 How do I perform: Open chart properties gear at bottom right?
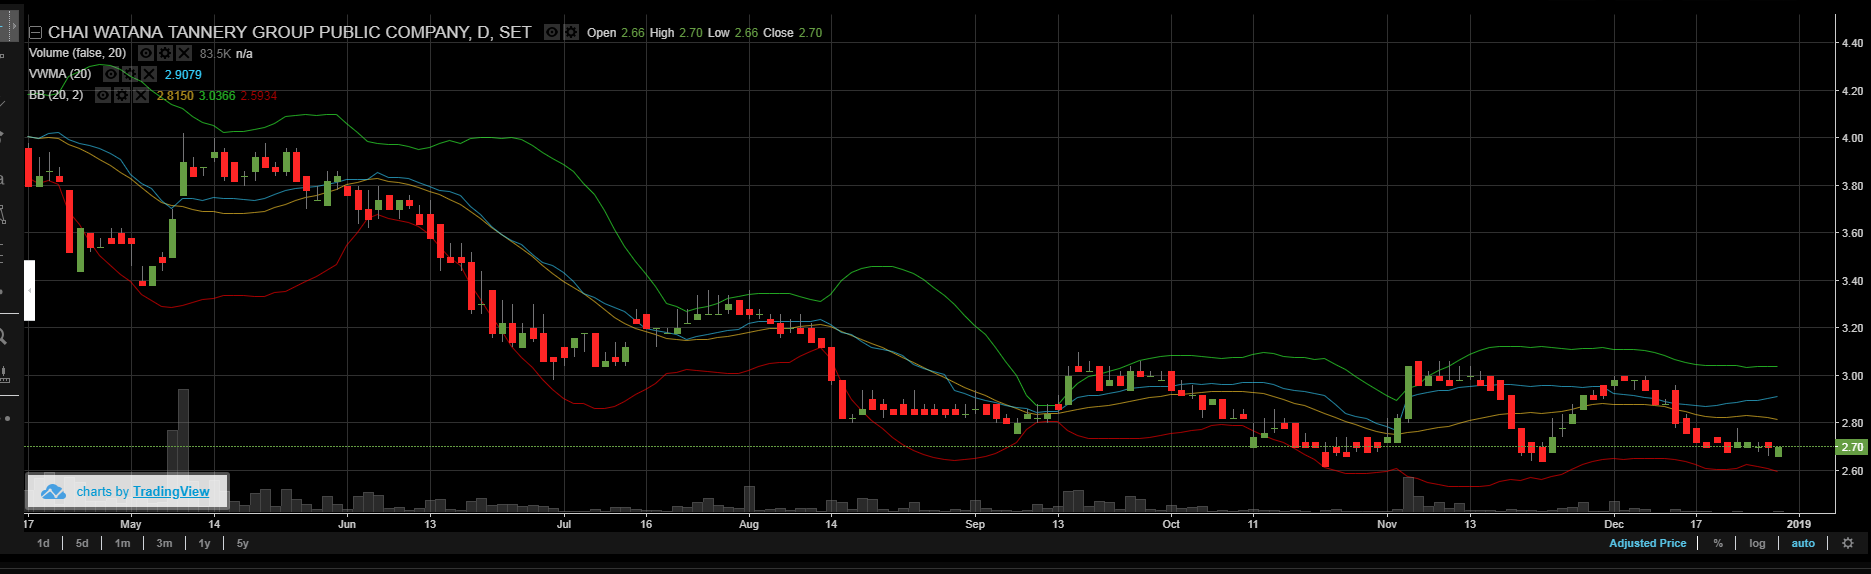pos(1848,543)
